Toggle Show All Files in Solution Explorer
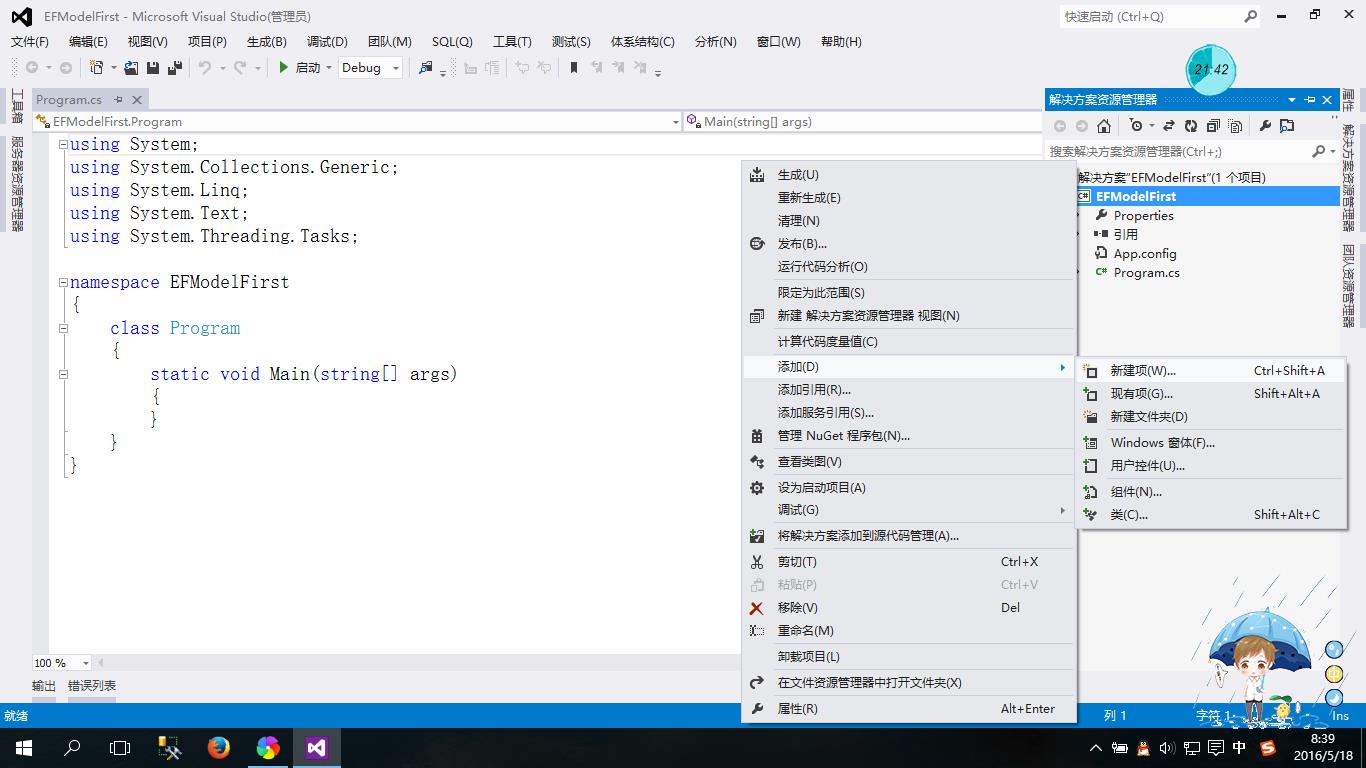This screenshot has width=1366, height=768. tap(1236, 126)
